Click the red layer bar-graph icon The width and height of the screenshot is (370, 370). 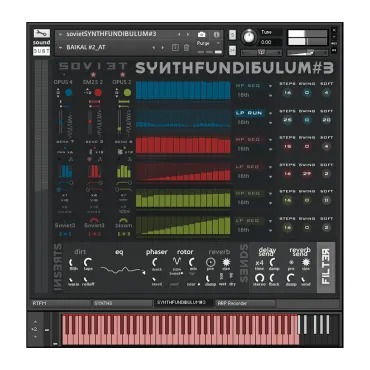tap(95, 171)
